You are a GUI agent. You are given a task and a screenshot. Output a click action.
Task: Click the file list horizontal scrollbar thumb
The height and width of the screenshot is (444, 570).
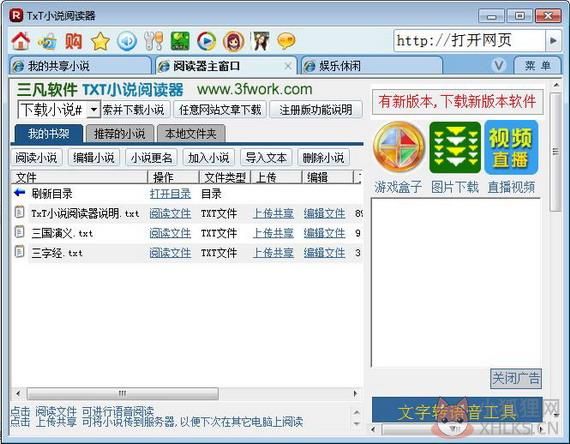click(x=123, y=393)
